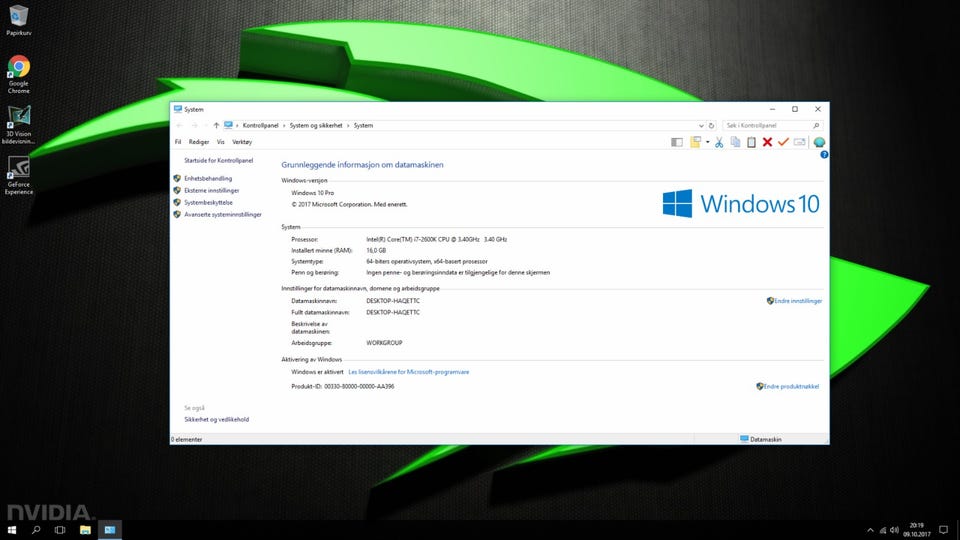Image resolution: width=960 pixels, height=540 pixels.
Task: Open Sikkerhet og vedlikehold link
Action: coord(216,420)
